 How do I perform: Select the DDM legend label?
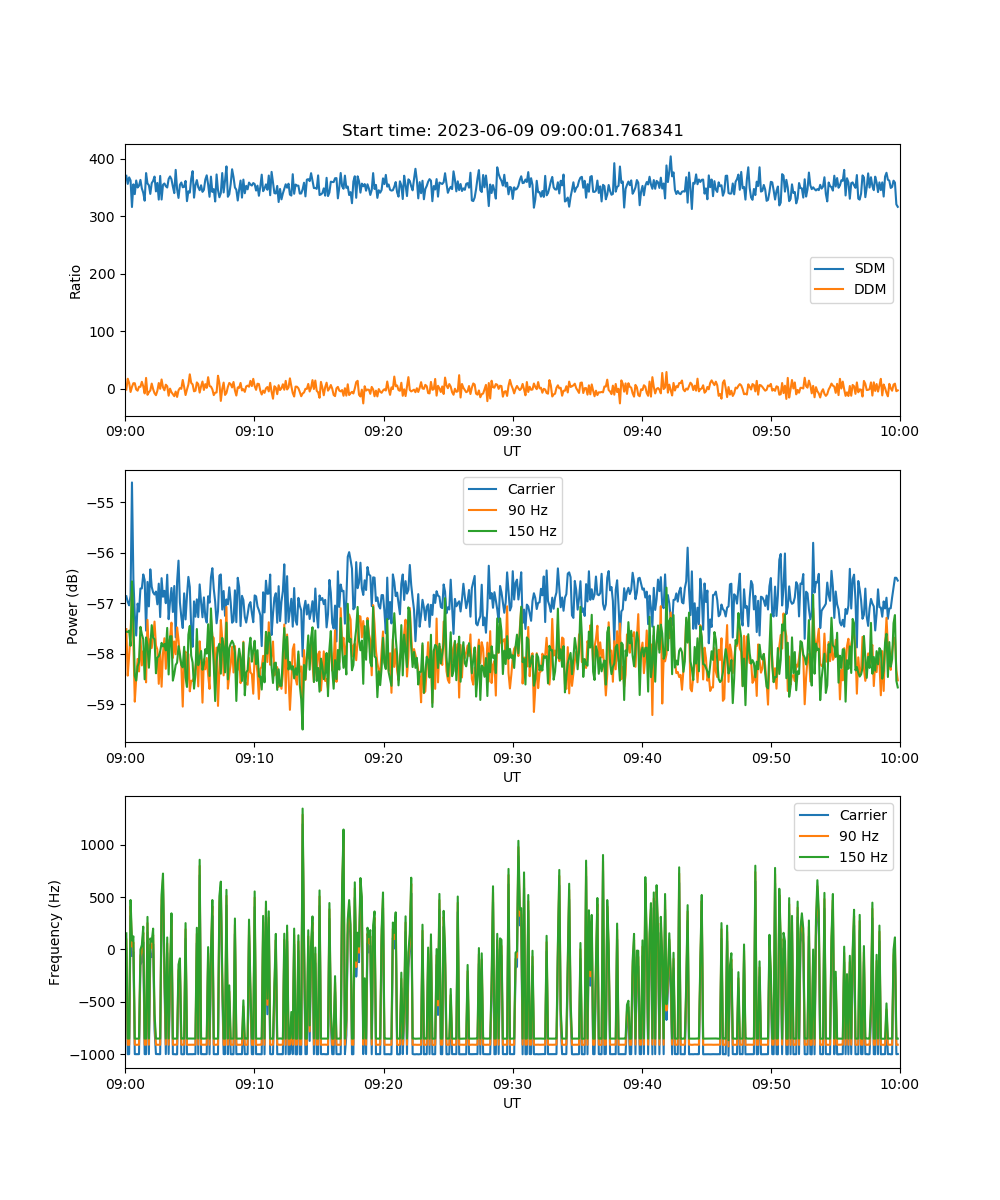click(x=869, y=290)
